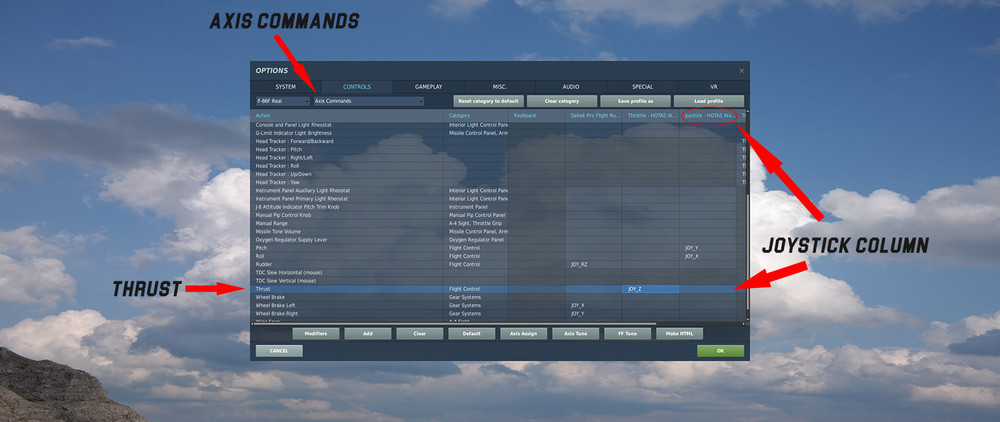
Task: Select the Manual Pip Control Knob row
Action: click(x=497, y=215)
